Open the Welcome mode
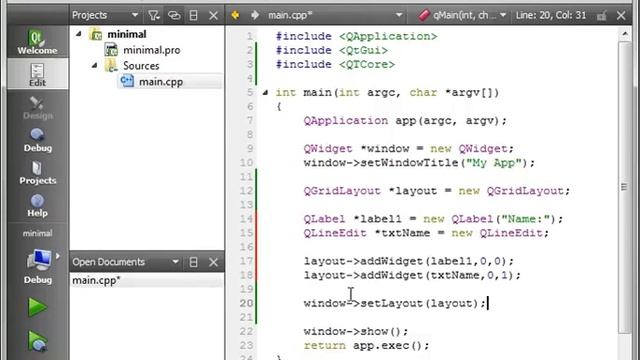 pos(37,42)
